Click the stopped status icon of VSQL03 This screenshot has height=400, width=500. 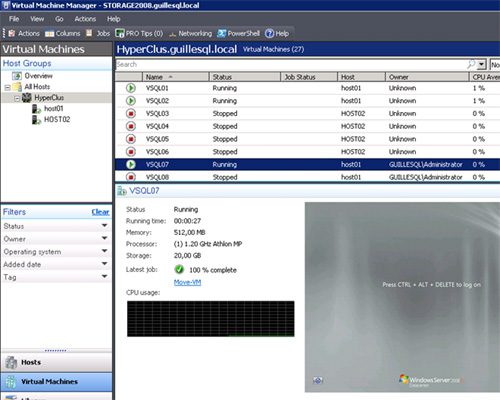(x=131, y=113)
